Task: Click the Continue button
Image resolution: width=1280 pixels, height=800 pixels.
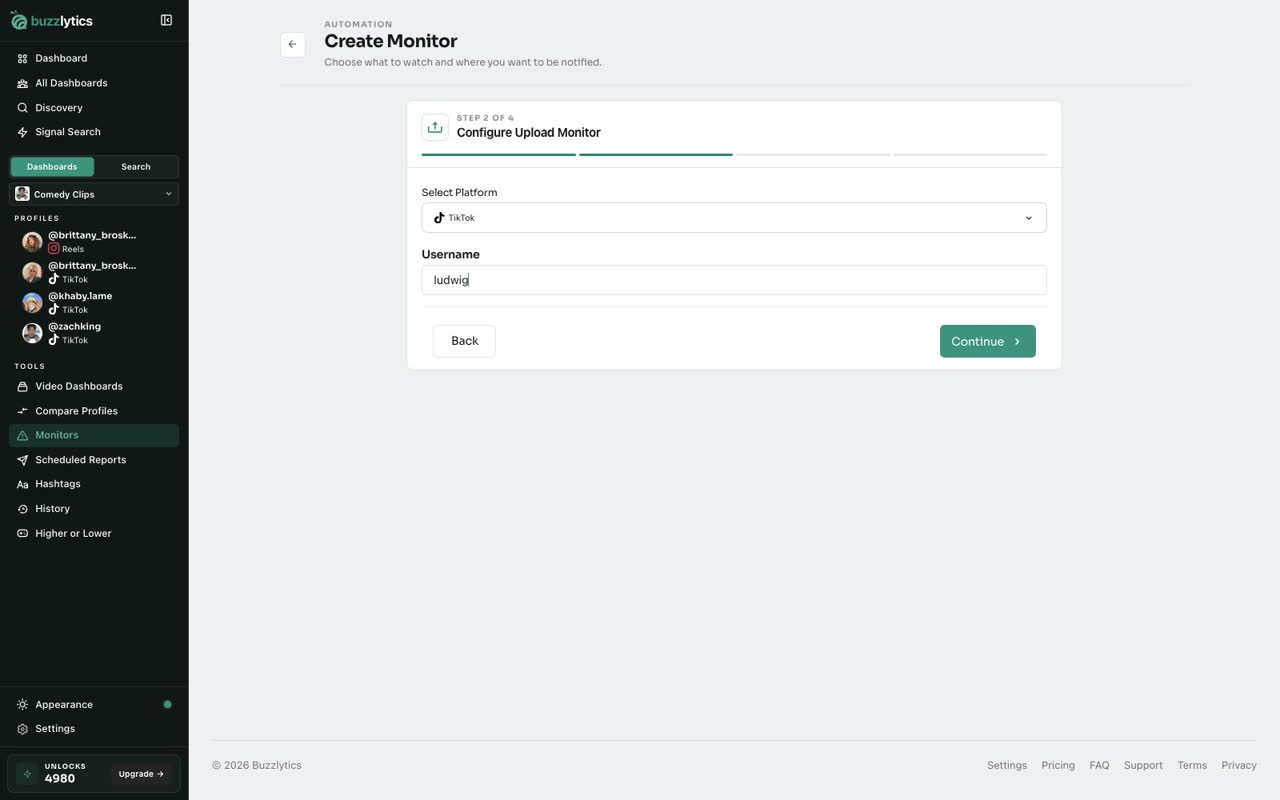Action: [987, 341]
